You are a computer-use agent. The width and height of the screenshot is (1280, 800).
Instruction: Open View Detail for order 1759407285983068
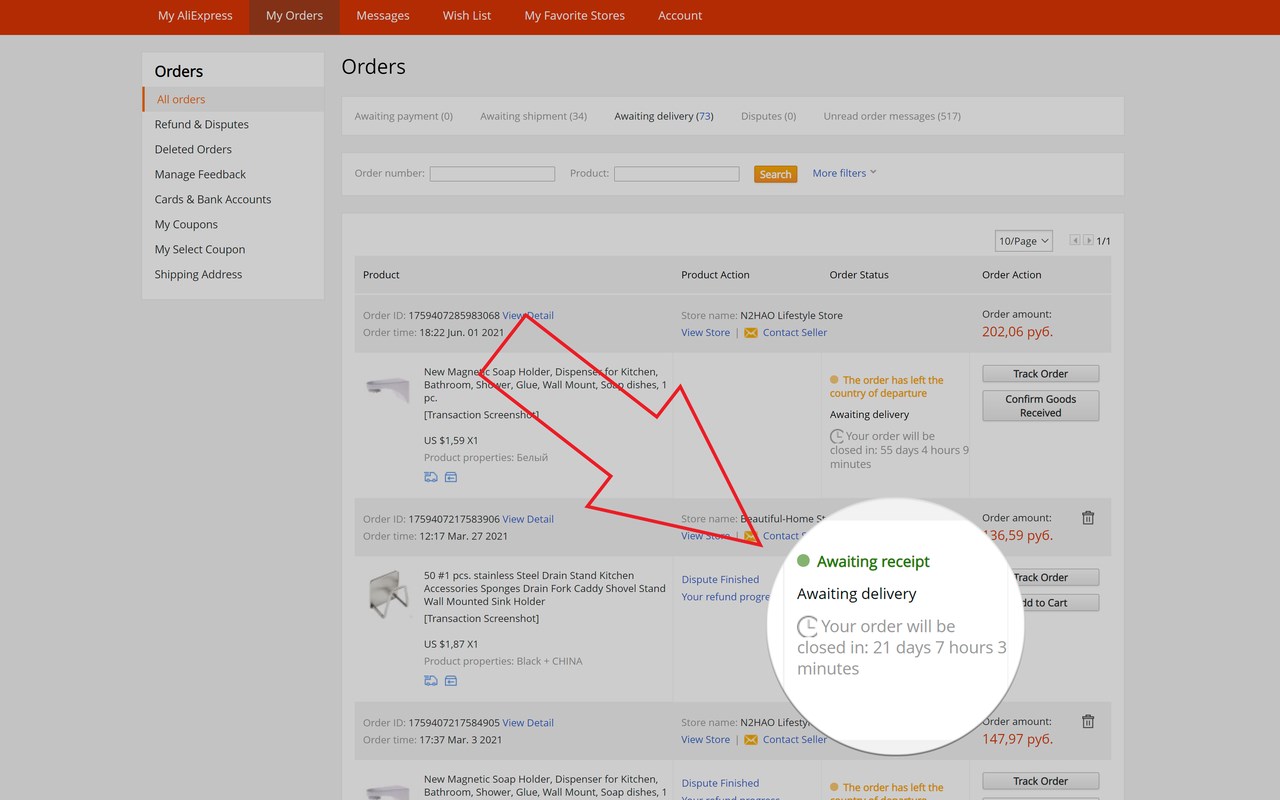click(x=528, y=315)
